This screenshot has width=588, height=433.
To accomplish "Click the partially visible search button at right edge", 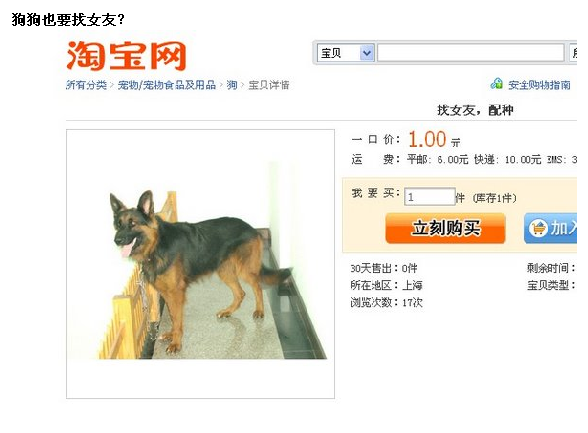I will [x=573, y=53].
